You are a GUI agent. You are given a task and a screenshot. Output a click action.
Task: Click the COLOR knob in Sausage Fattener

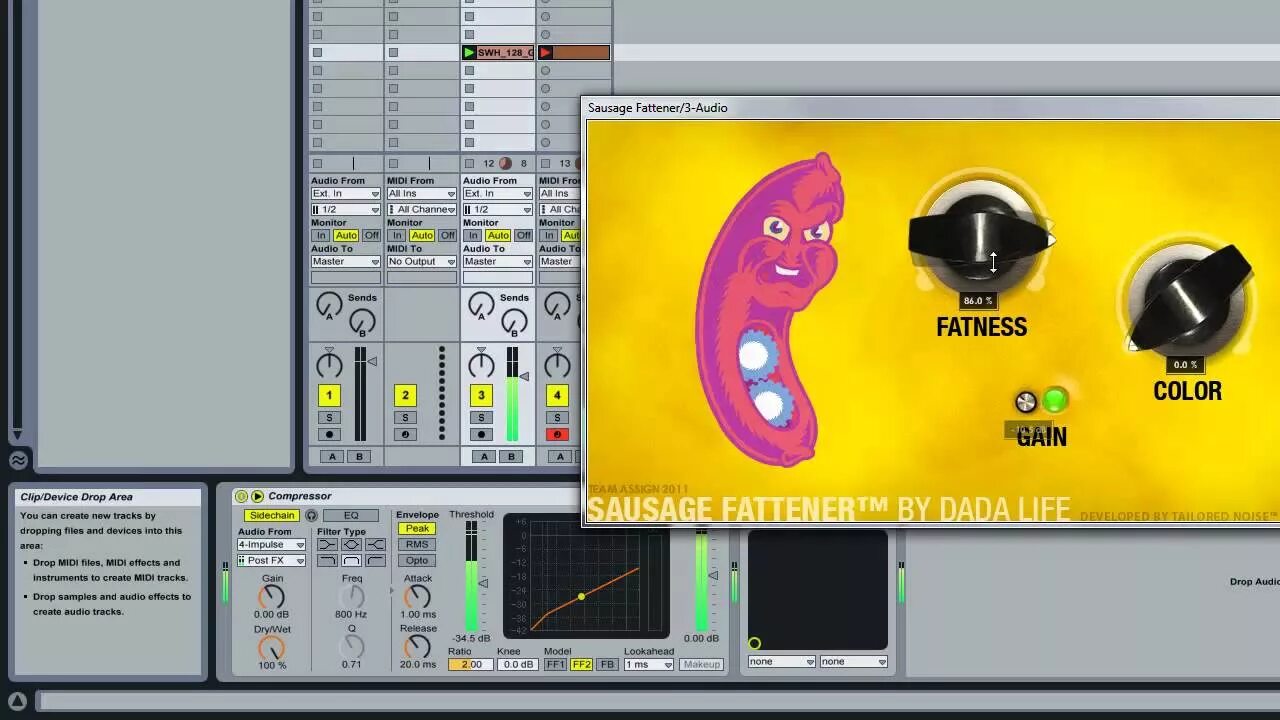1188,298
